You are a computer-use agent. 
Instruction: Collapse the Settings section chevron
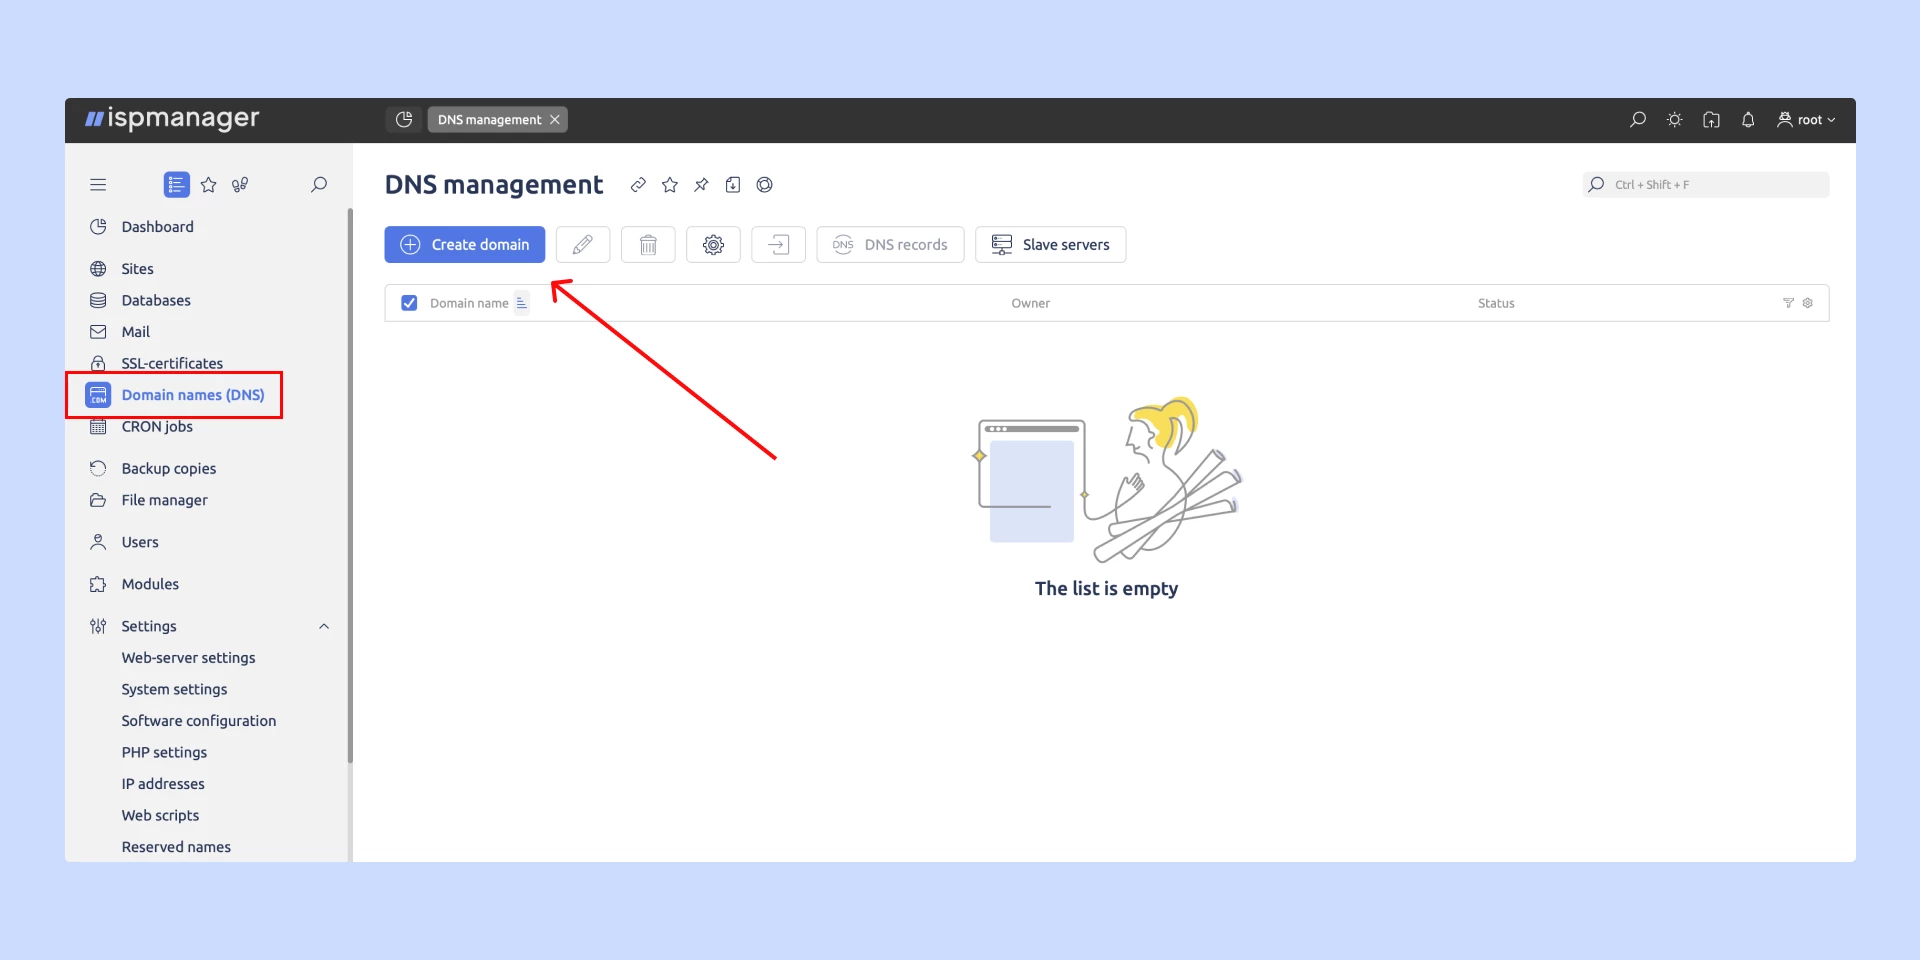pos(324,627)
